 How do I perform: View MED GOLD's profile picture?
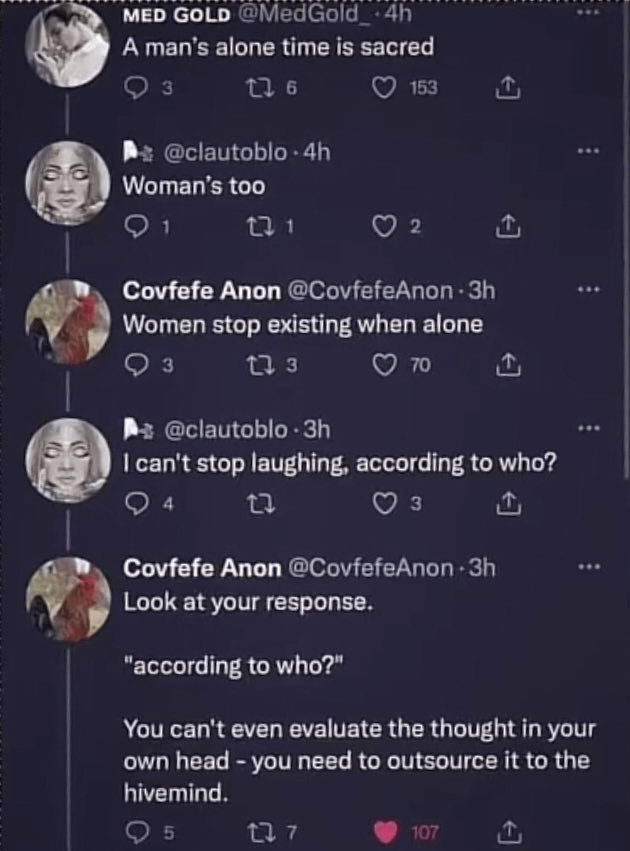coord(68,45)
